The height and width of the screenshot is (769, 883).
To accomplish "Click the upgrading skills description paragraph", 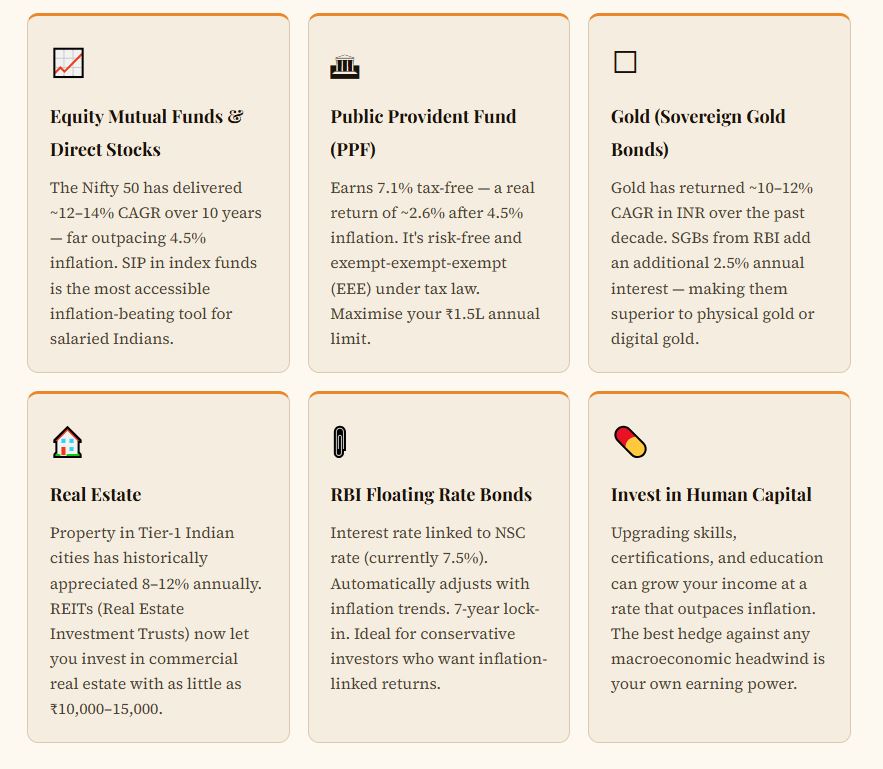I will (x=717, y=608).
